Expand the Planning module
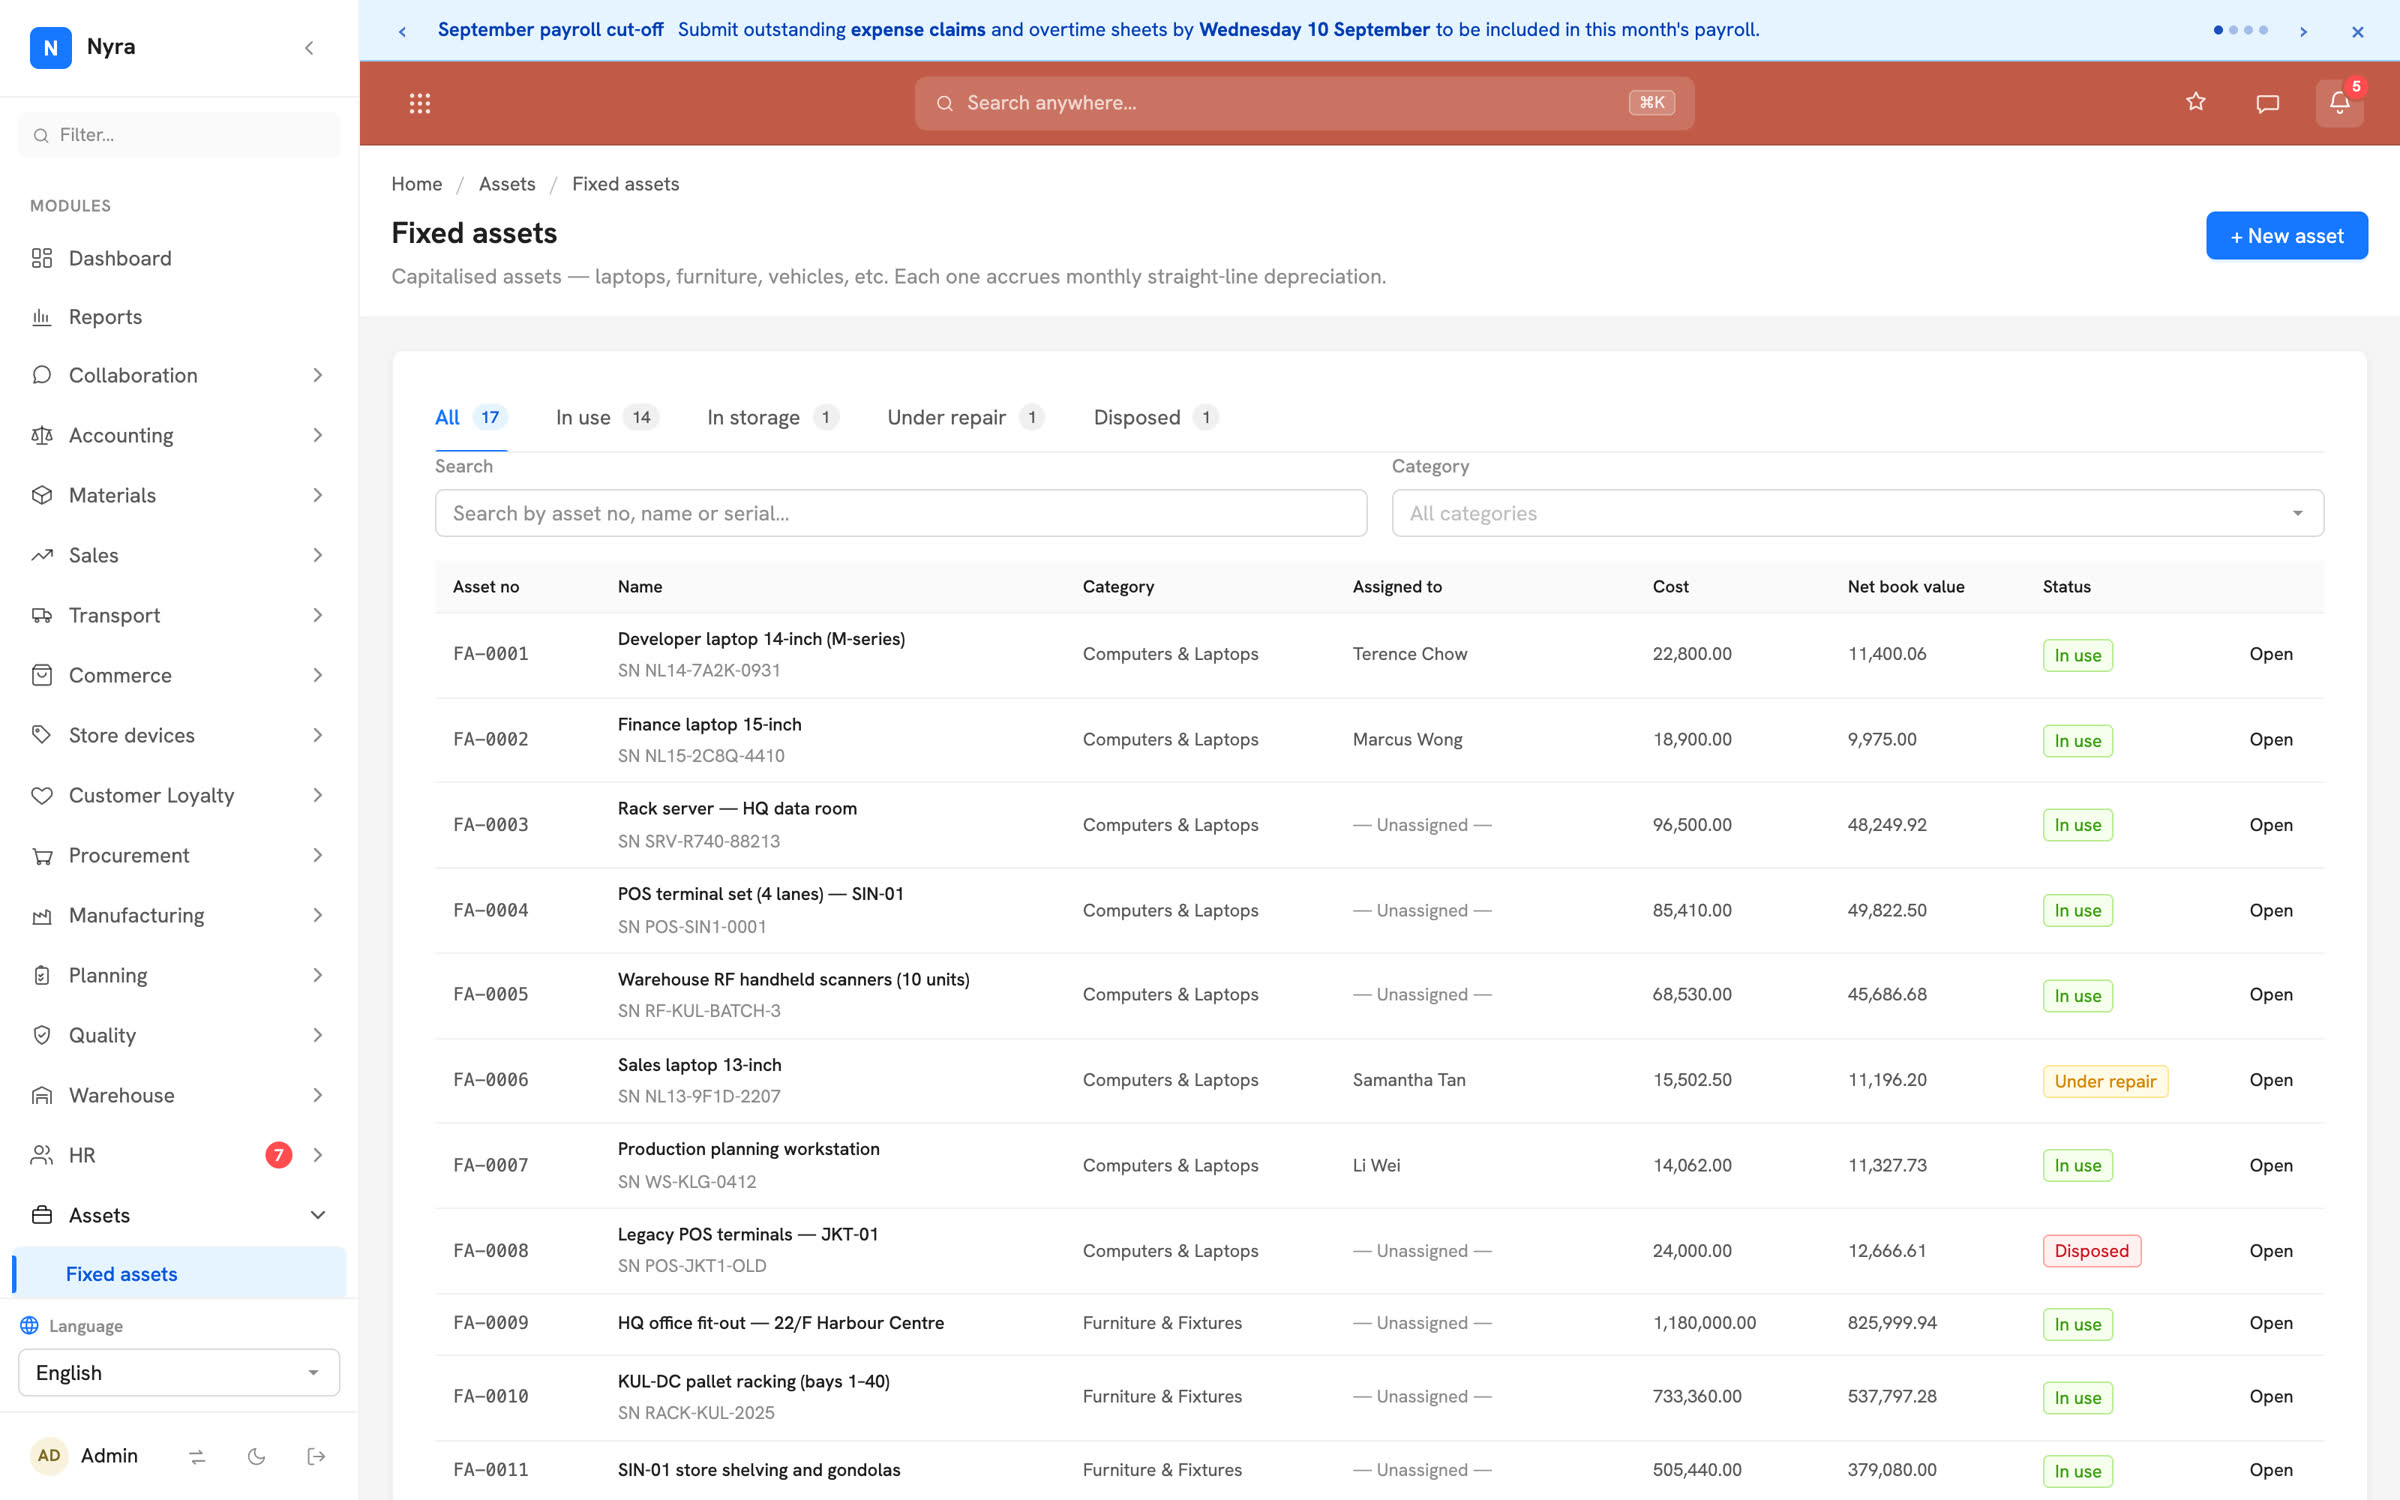Viewport: 2400px width, 1500px height. [179, 975]
